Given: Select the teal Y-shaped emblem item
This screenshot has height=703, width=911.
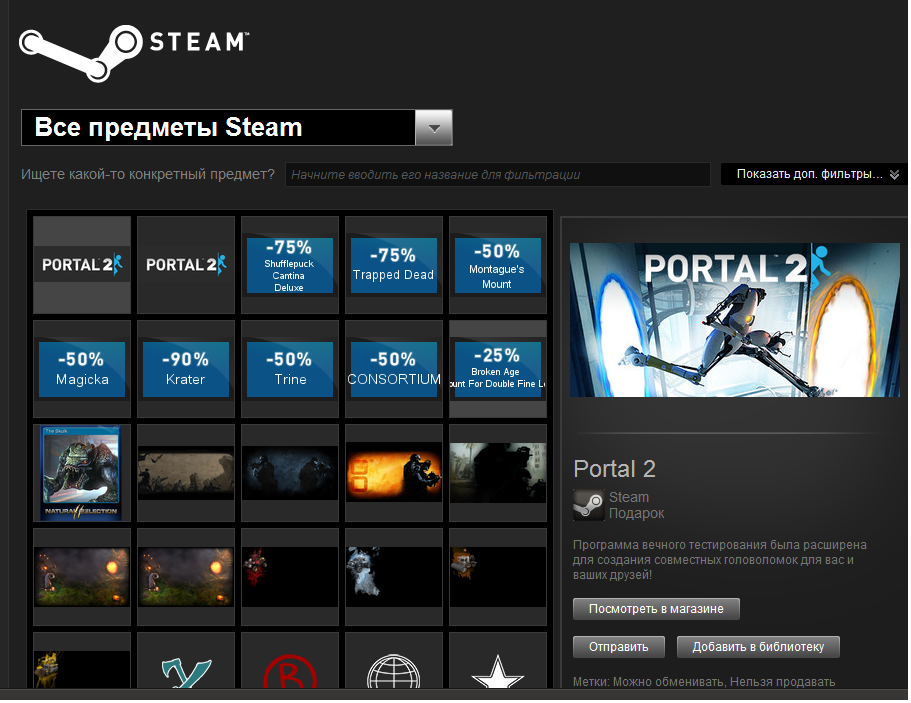Looking at the screenshot, I should tap(186, 661).
